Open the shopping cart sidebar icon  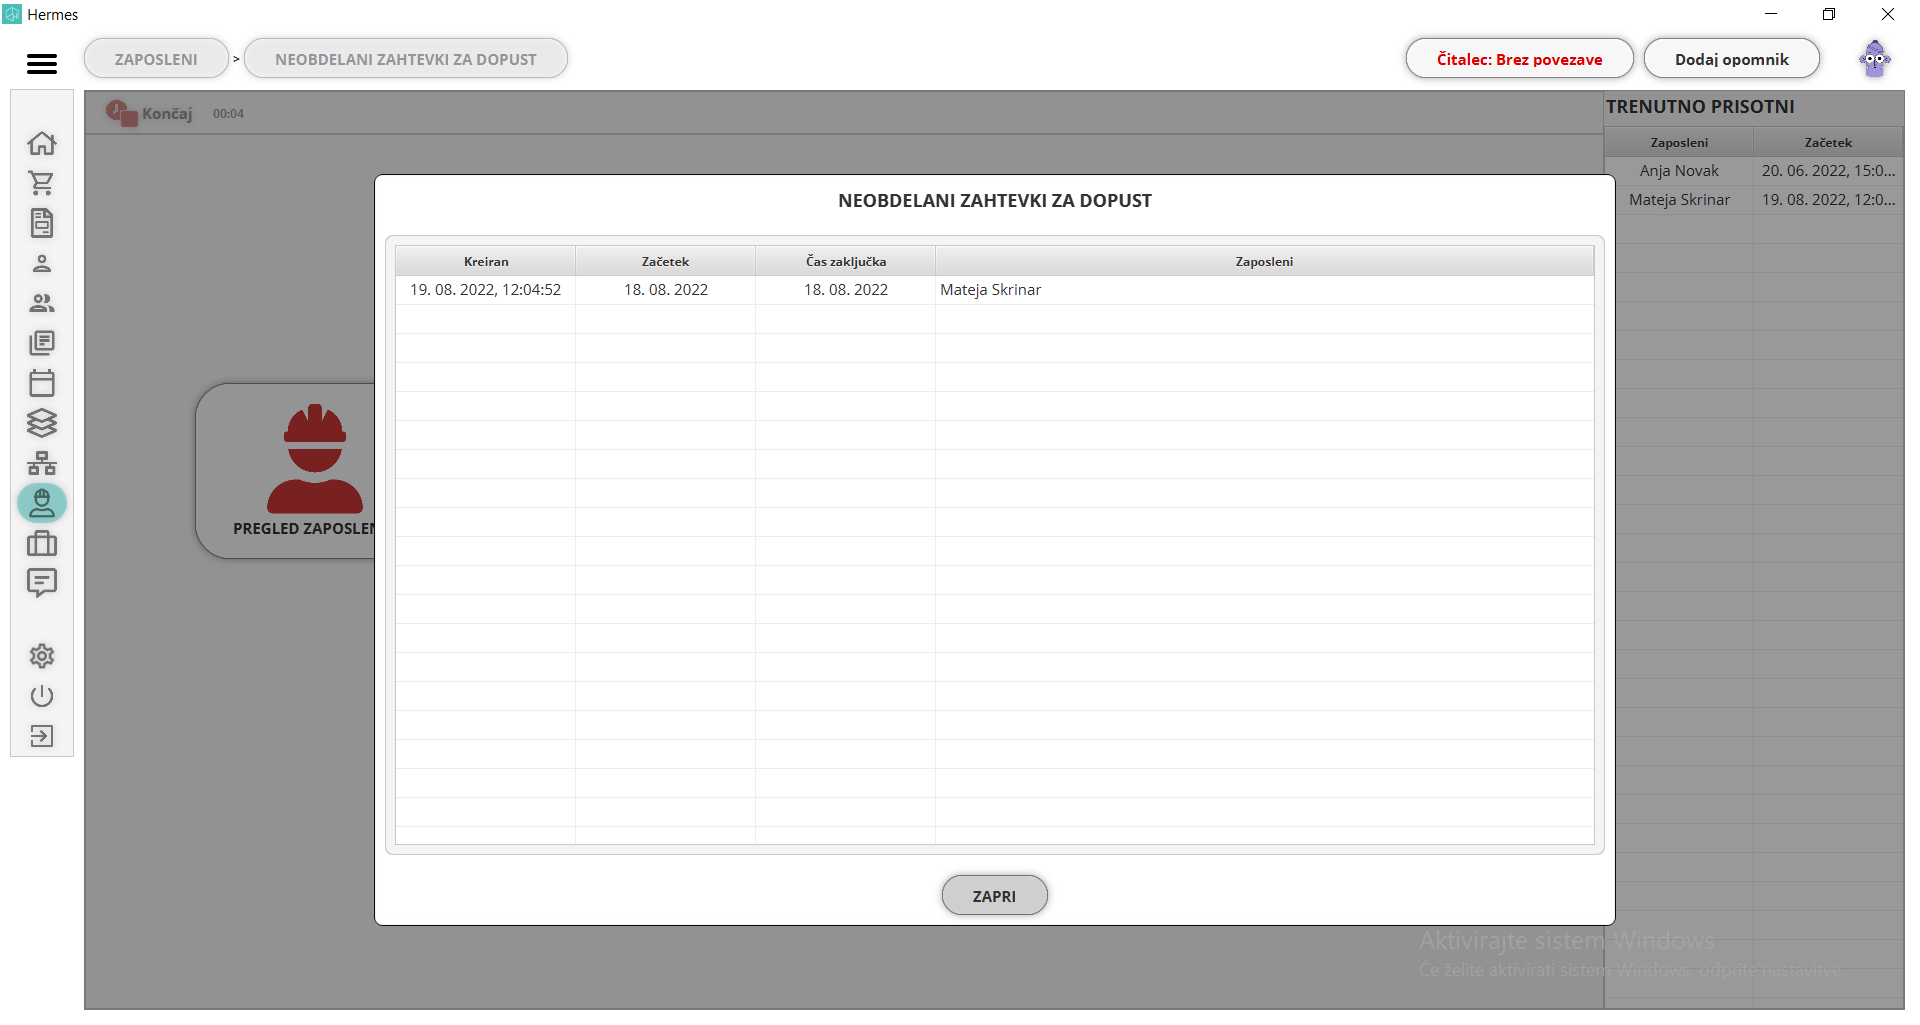(42, 183)
